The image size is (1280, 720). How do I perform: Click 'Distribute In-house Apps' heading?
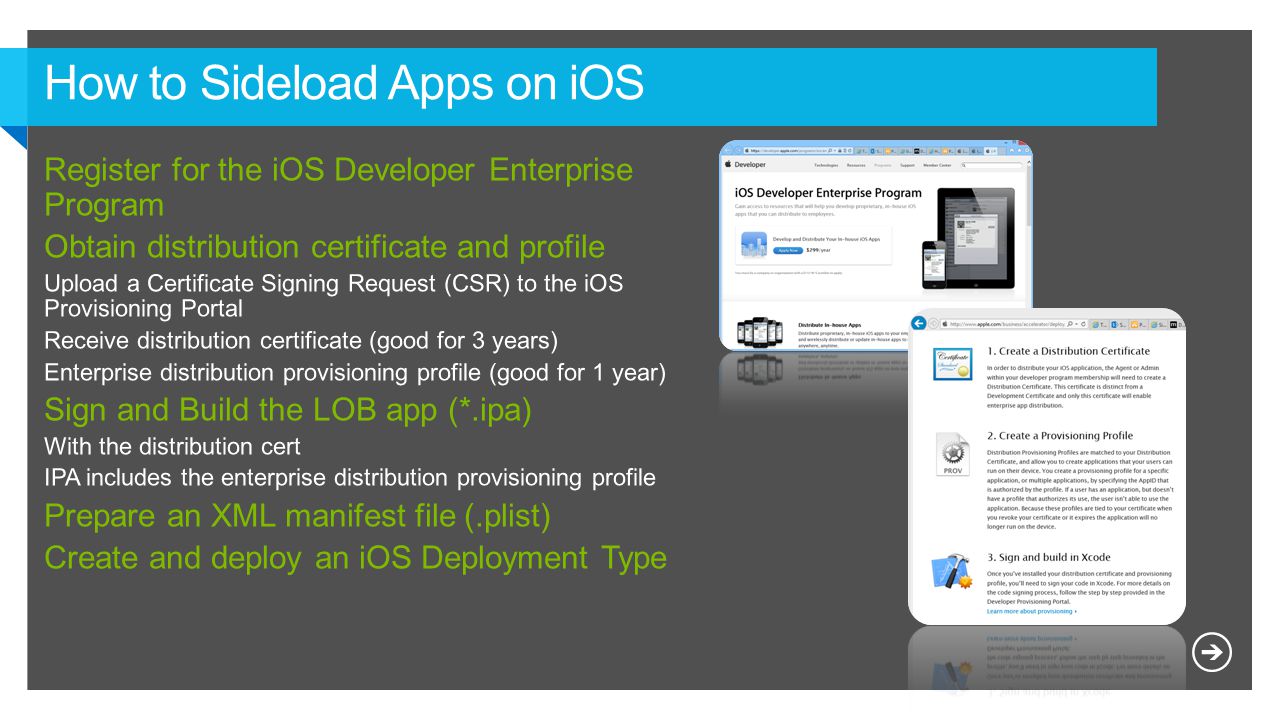830,325
